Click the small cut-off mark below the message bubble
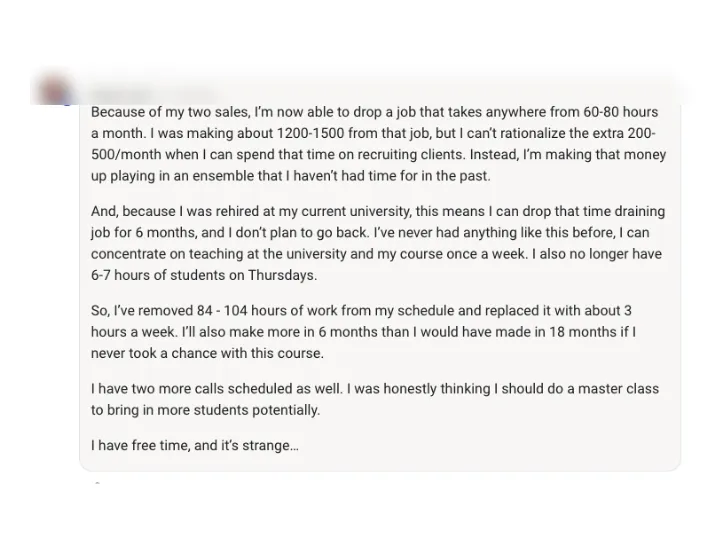This screenshot has height=540, width=720. (97, 483)
